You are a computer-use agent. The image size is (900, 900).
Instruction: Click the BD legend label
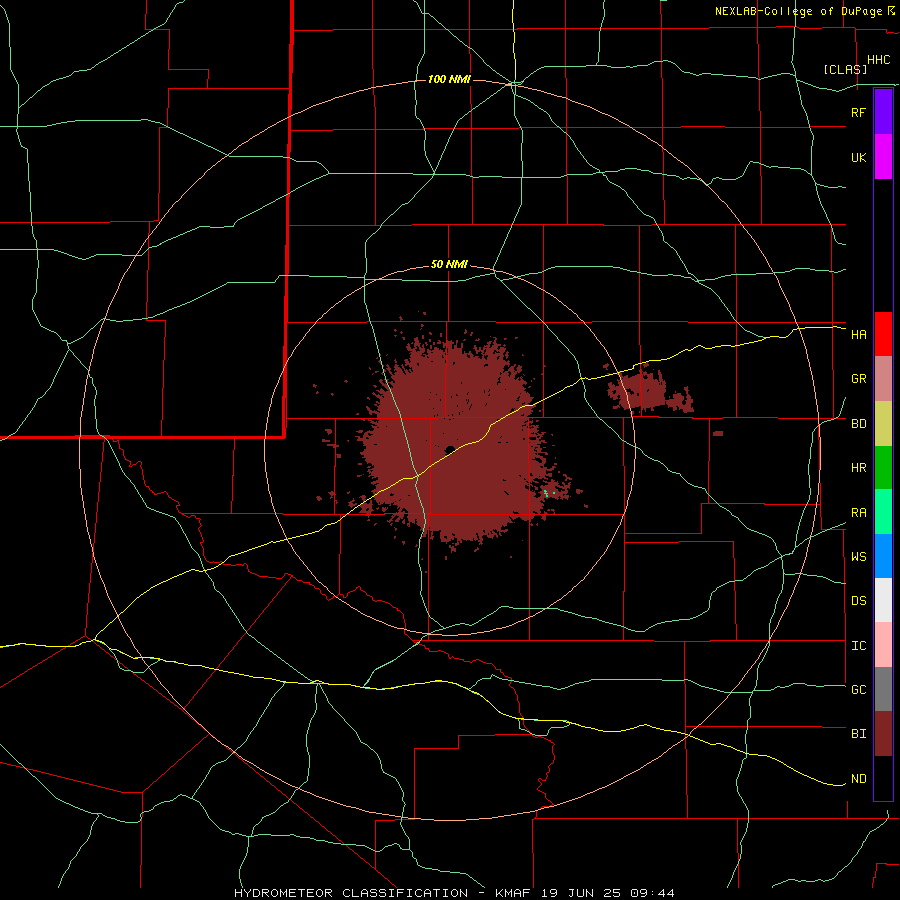tap(858, 424)
